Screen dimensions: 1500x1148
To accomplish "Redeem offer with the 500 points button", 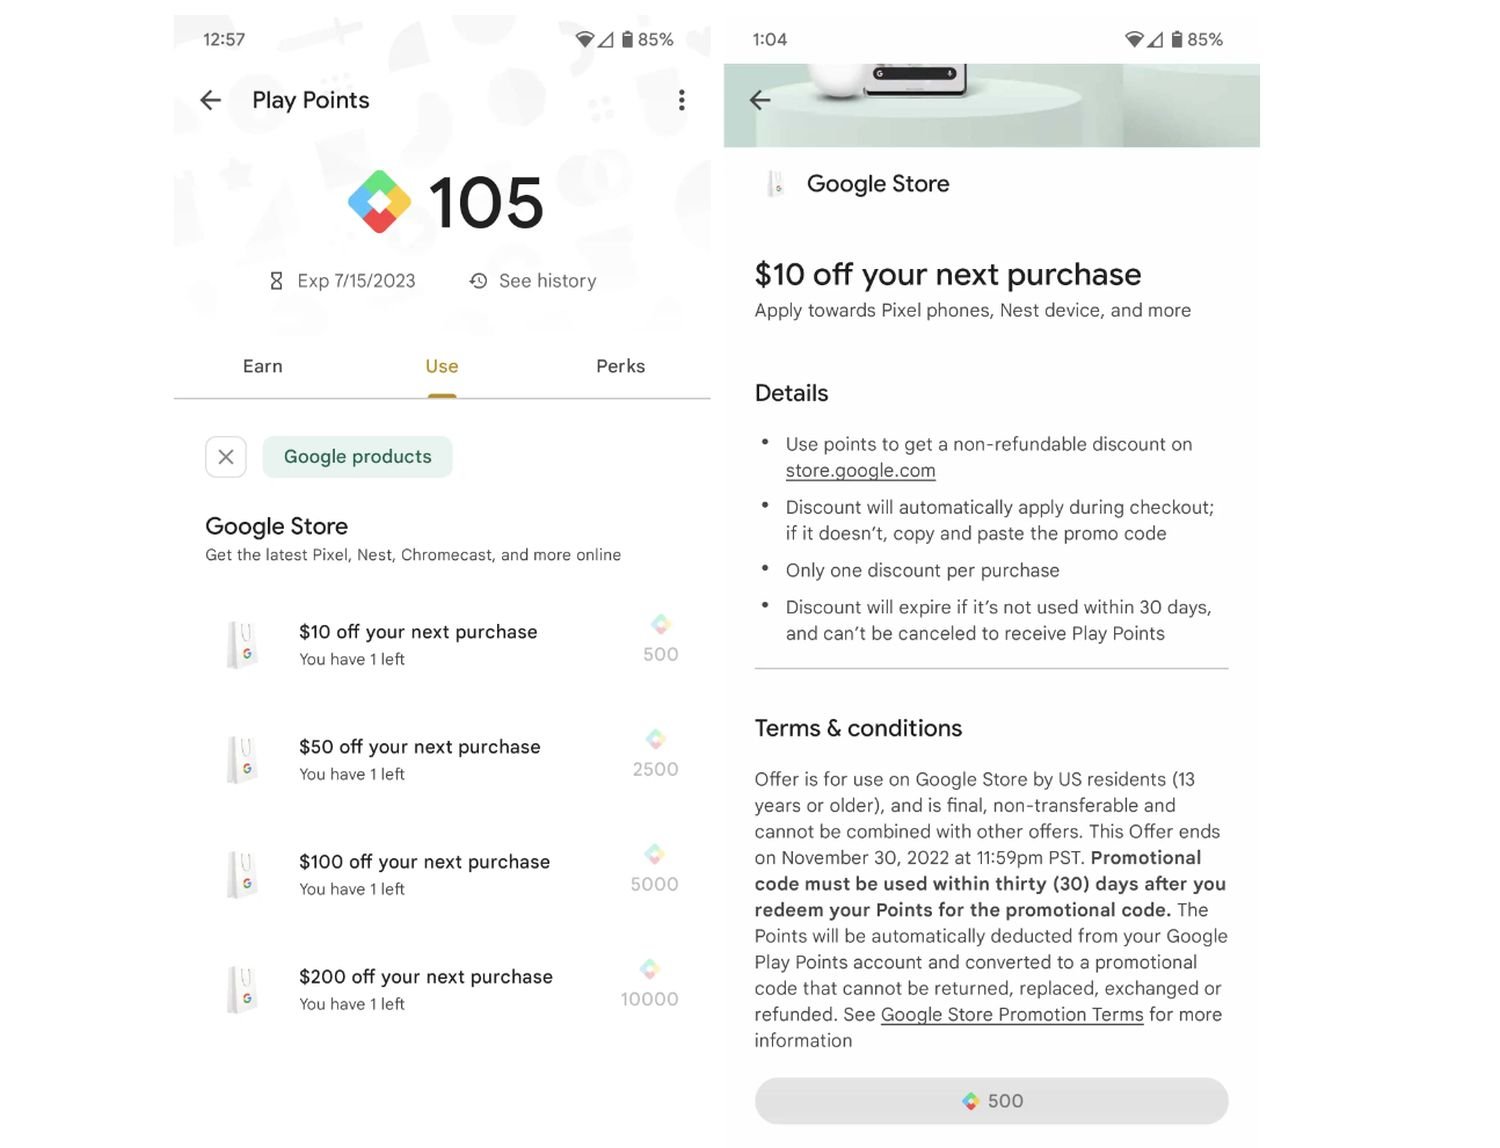I will tap(991, 1101).
